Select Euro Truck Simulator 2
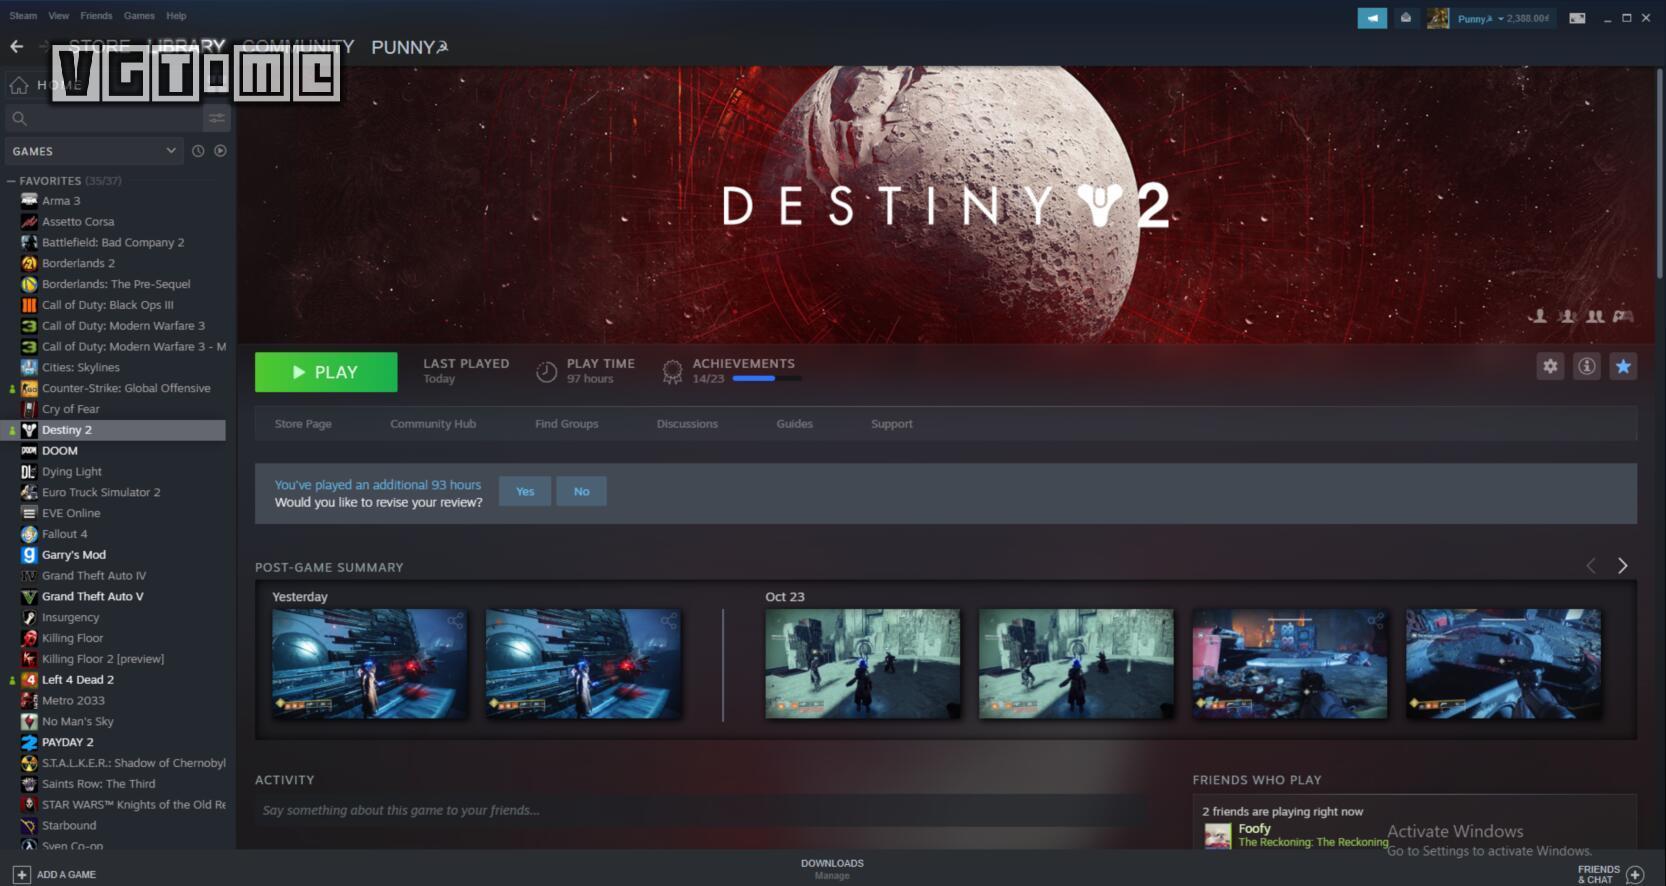 pyautogui.click(x=101, y=492)
